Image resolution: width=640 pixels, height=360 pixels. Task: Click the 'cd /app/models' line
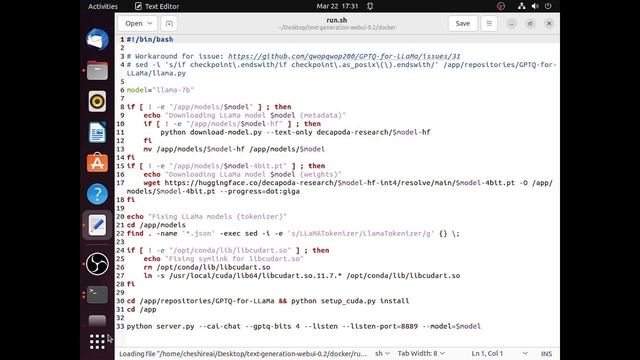pyautogui.click(x=156, y=225)
